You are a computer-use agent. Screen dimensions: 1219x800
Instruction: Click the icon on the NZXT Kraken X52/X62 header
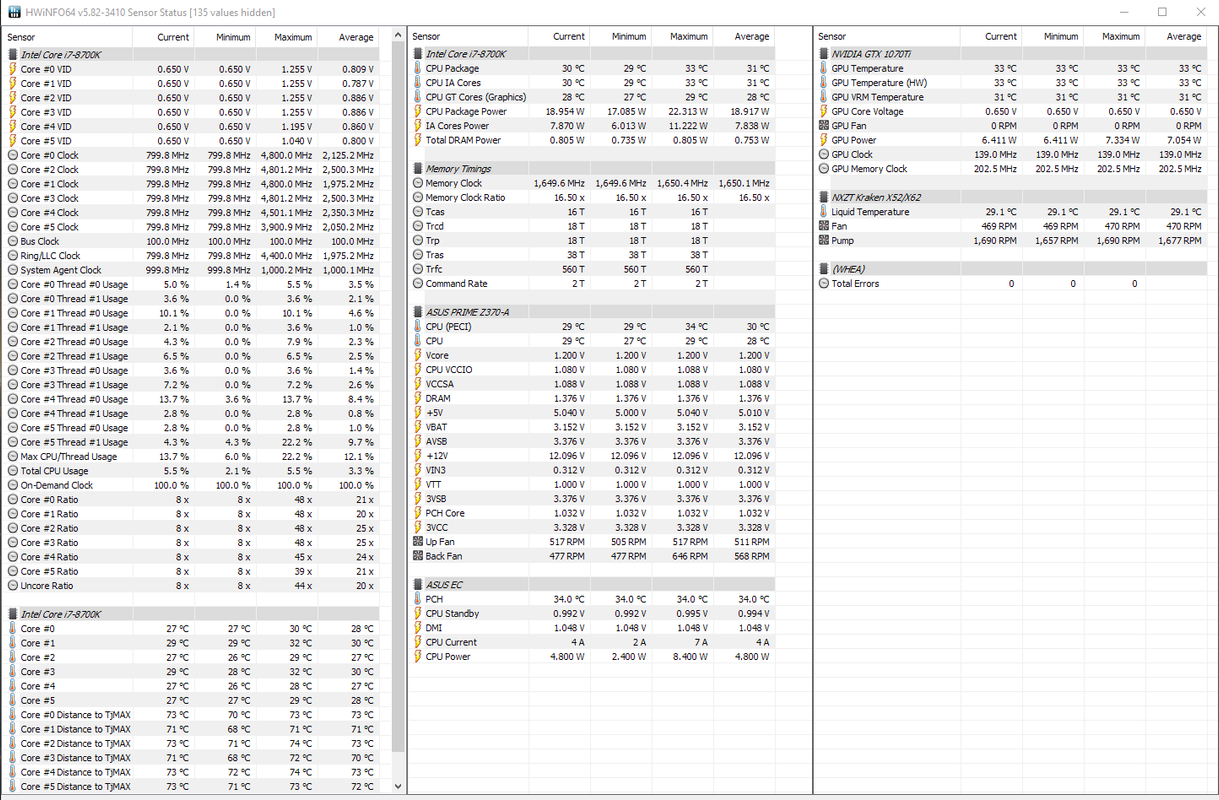tap(823, 198)
